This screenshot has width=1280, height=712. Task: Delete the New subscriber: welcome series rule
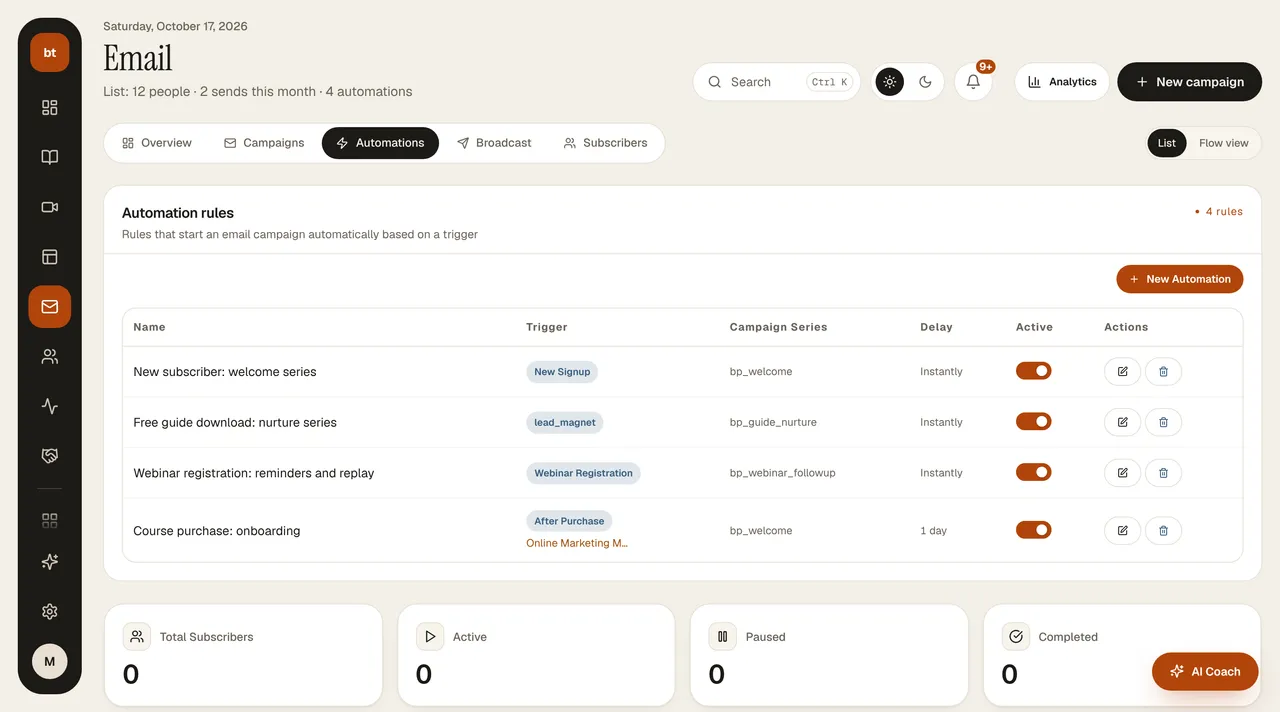click(1163, 371)
